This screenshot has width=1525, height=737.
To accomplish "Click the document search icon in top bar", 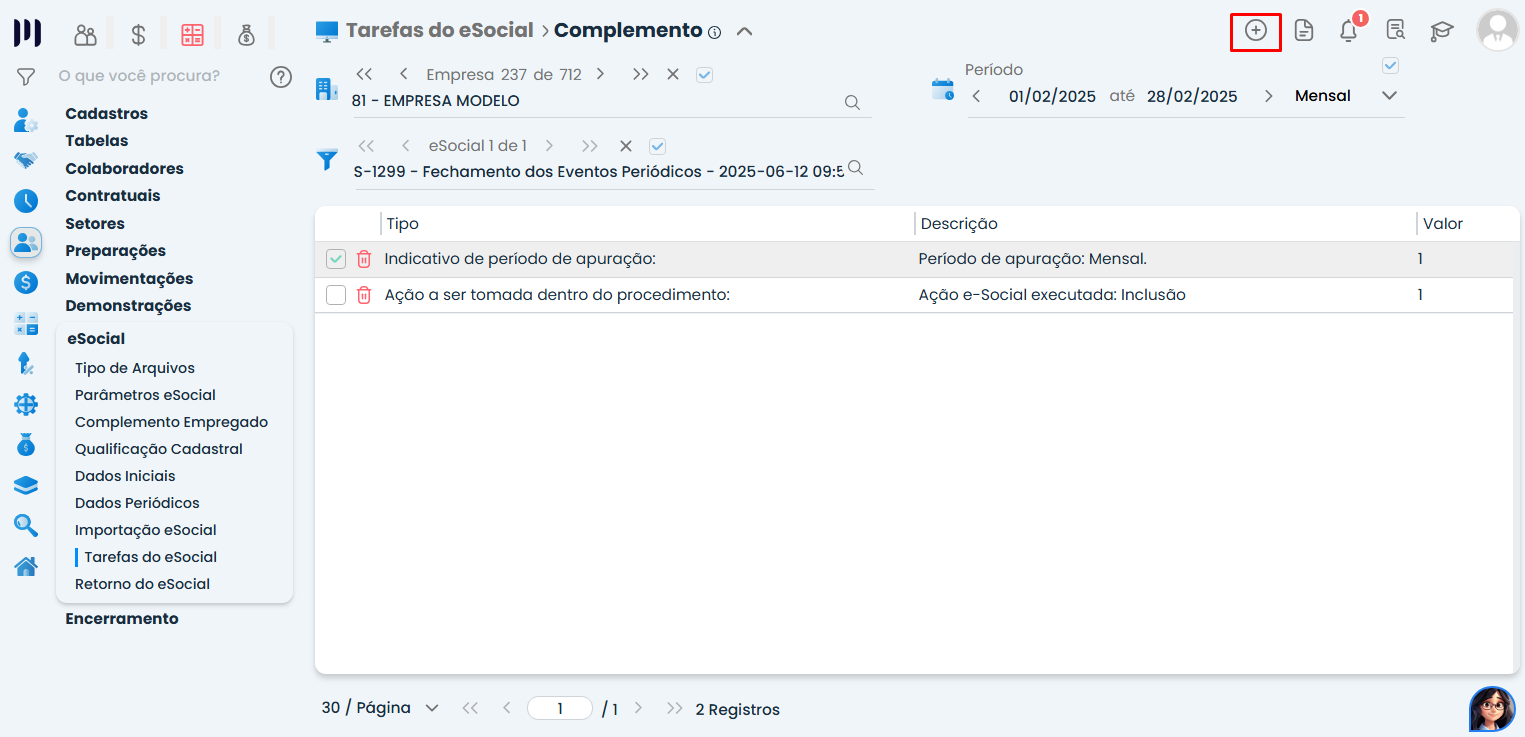I will click(1395, 30).
